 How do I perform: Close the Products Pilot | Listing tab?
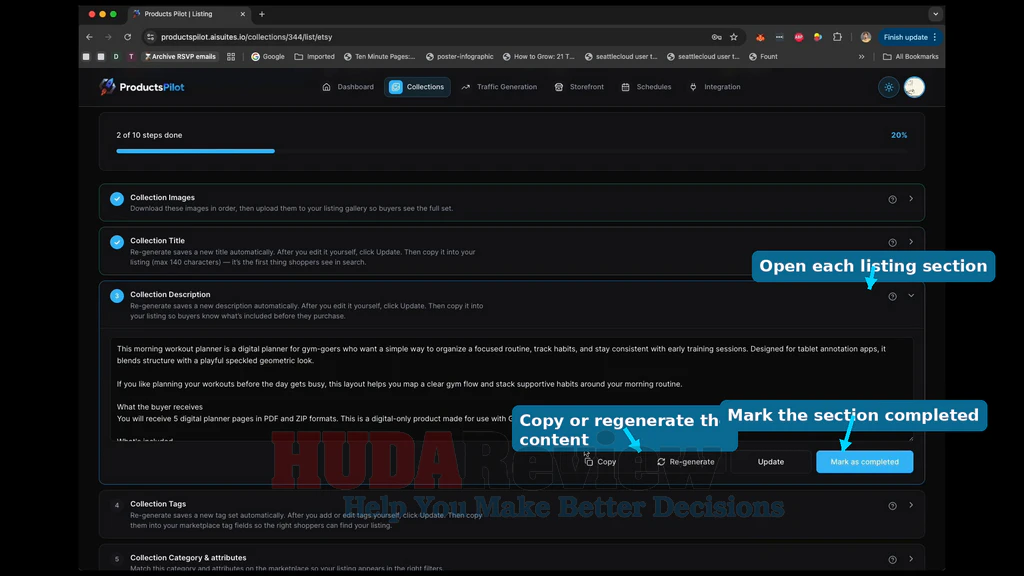[x=242, y=14]
